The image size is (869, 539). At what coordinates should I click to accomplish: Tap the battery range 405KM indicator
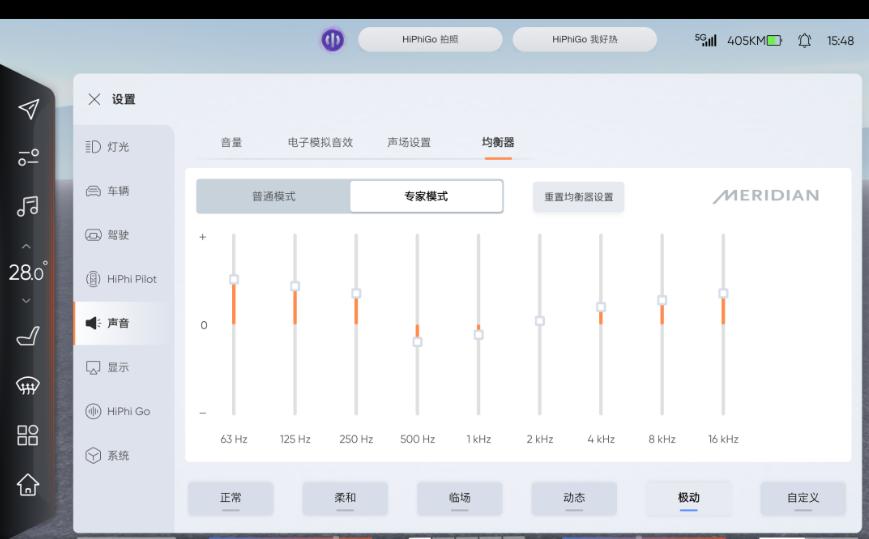(x=754, y=40)
